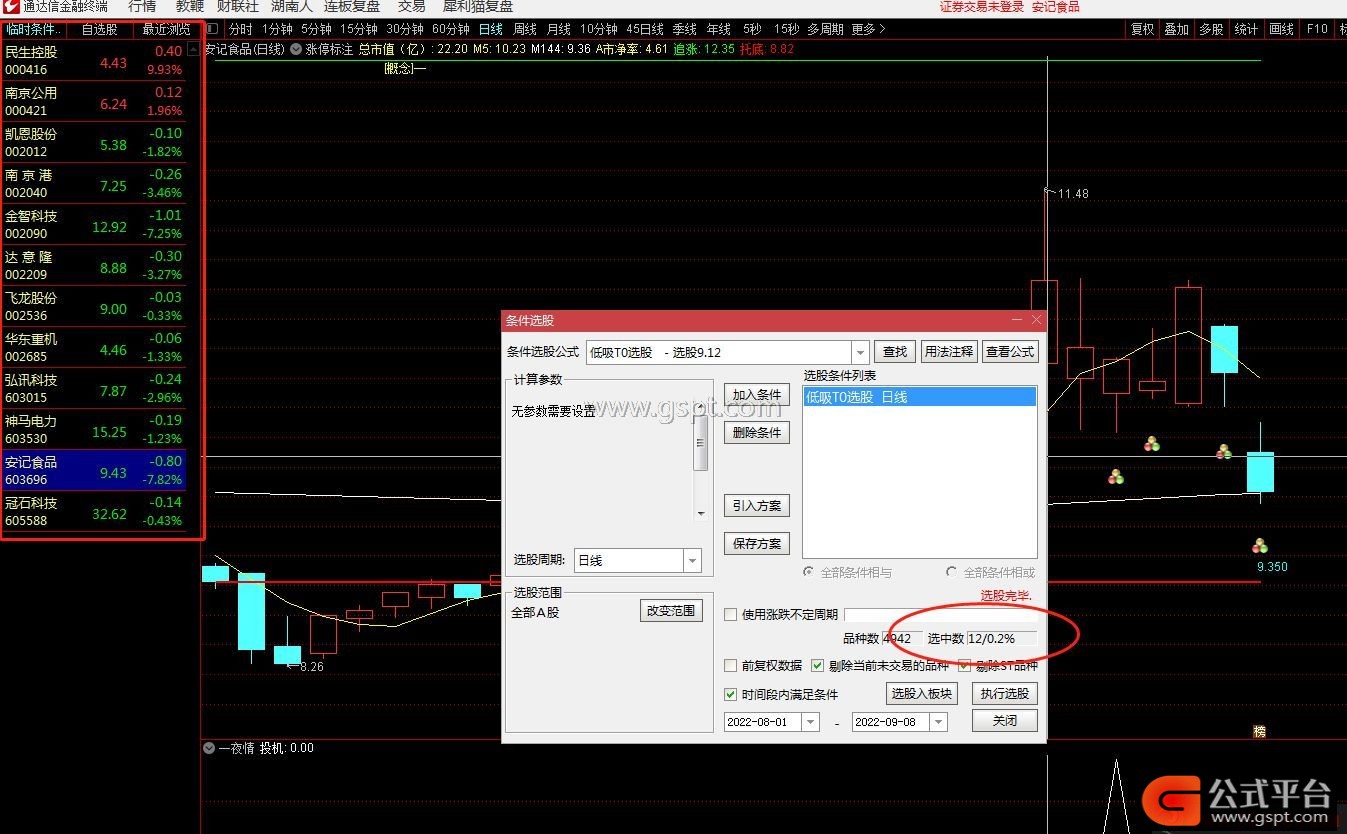1347x834 pixels.
Task: Open the end date 2022-09-08 dropdown
Action: (x=938, y=722)
